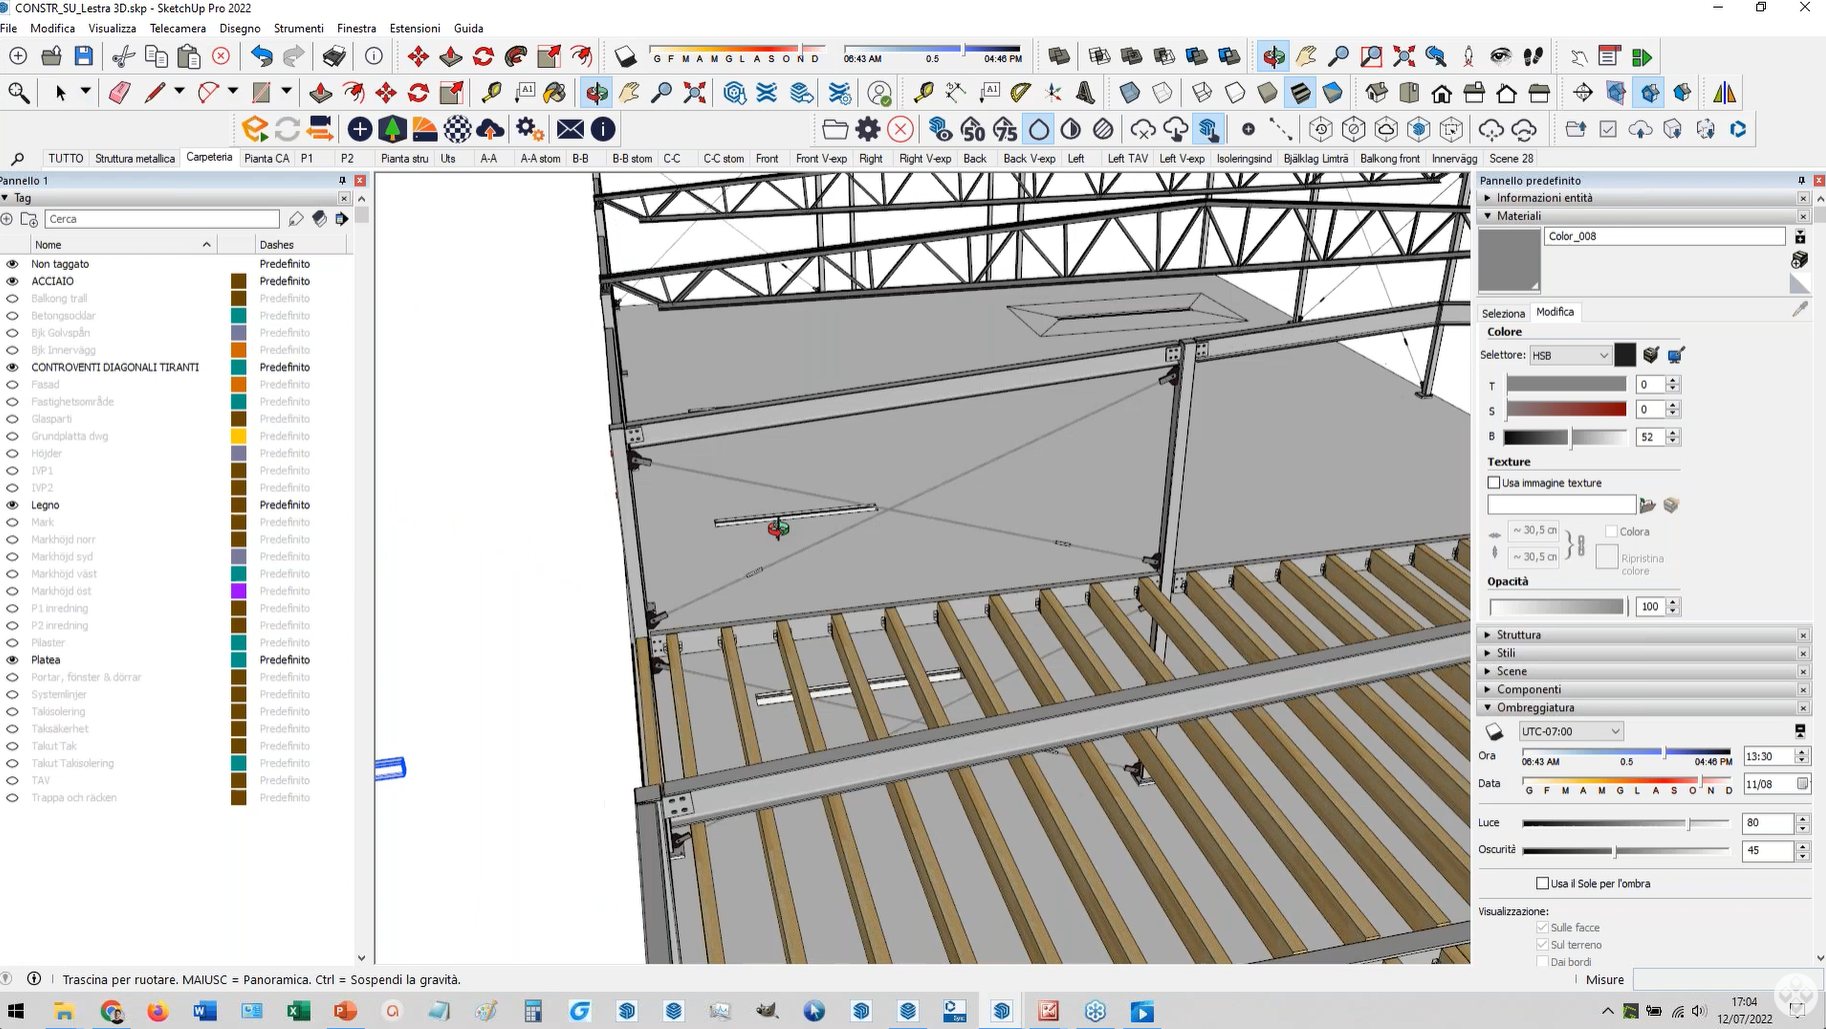Choose the Paint Bucket tool
The image size is (1826, 1029).
tap(555, 93)
